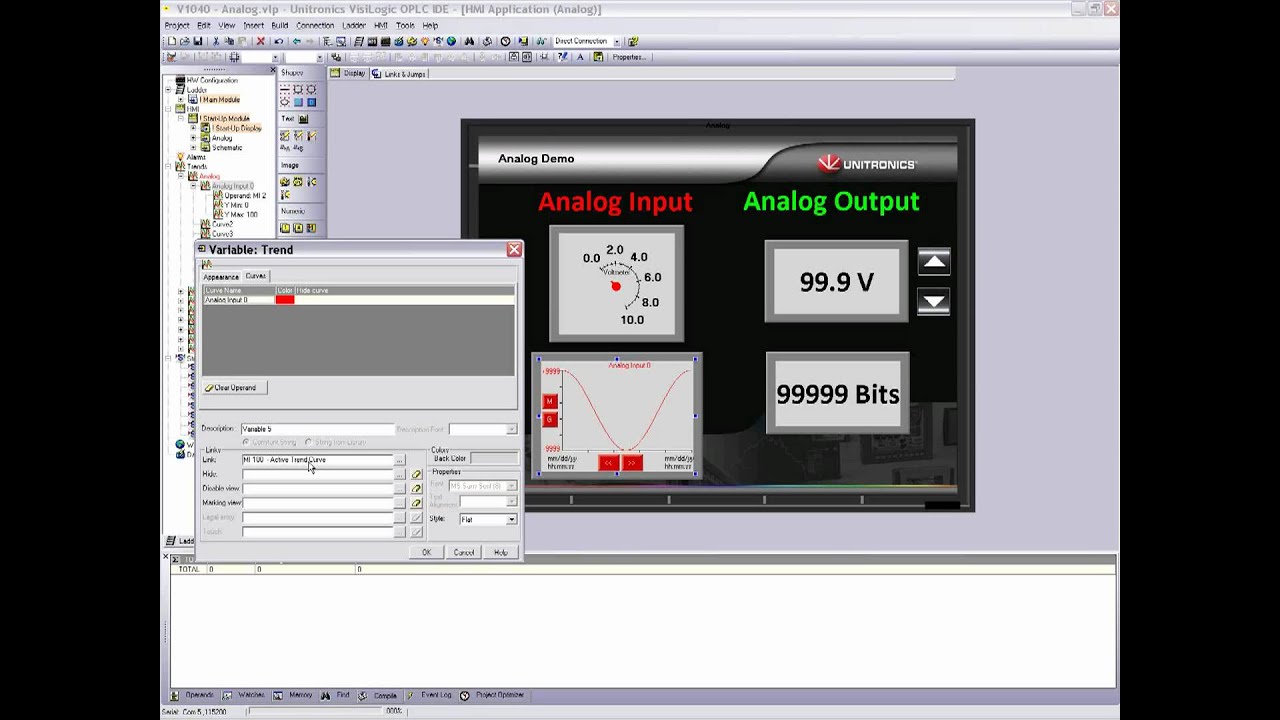Click the red X Delete toolbar icon
This screenshot has width=1280, height=720.
pyautogui.click(x=260, y=41)
